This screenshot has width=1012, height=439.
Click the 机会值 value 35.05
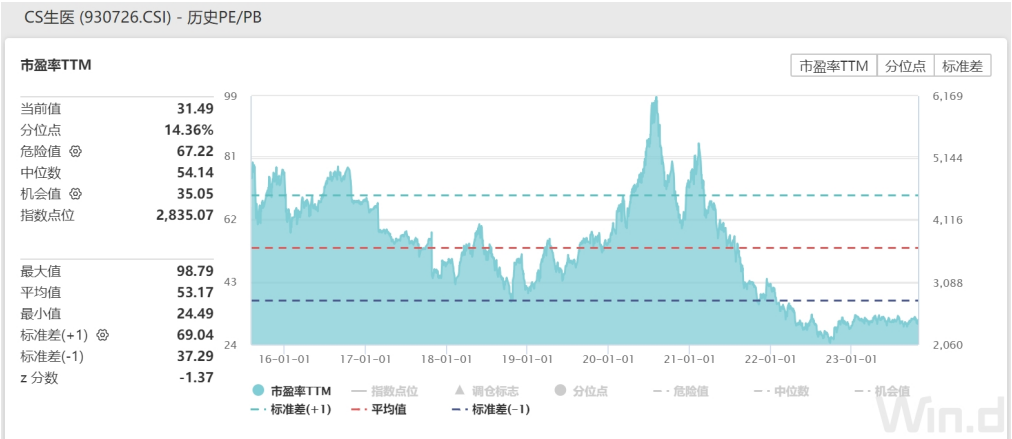click(196, 194)
